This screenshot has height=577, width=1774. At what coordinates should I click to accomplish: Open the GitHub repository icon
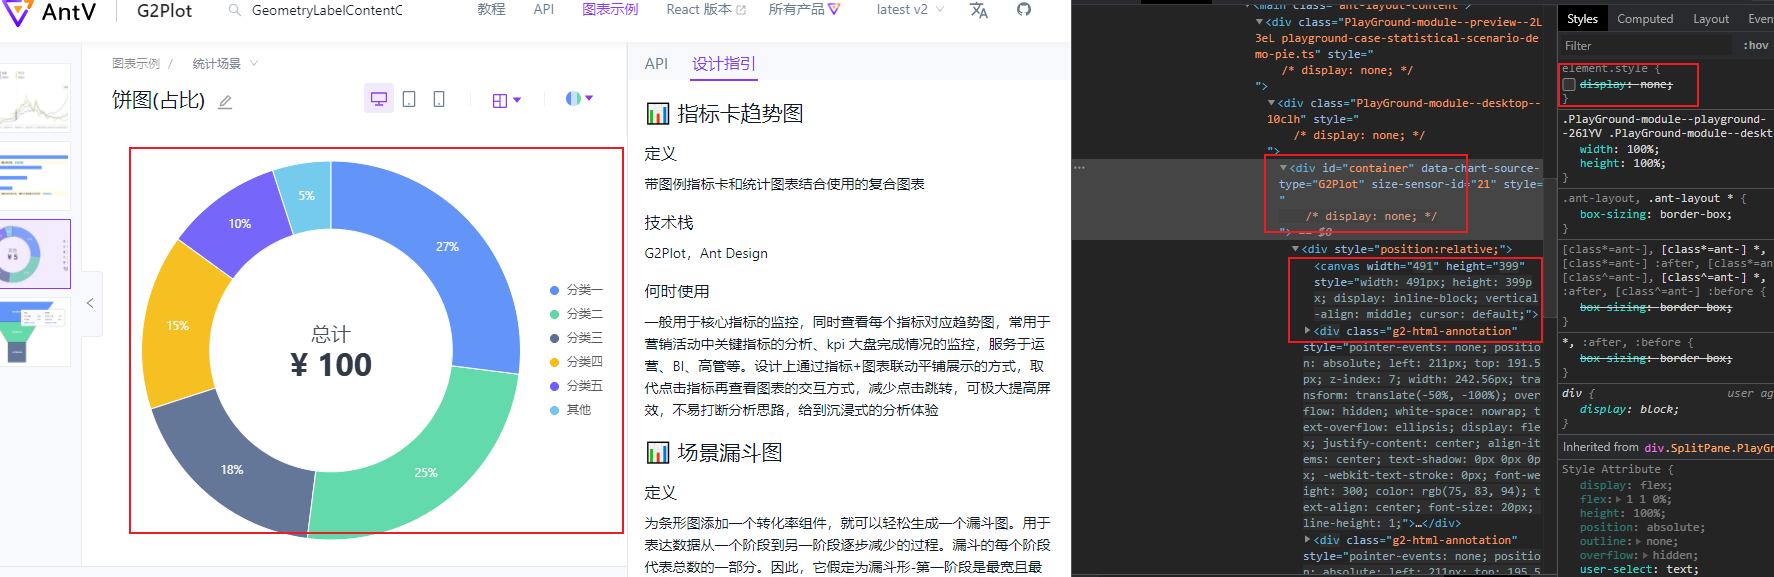1024,9
